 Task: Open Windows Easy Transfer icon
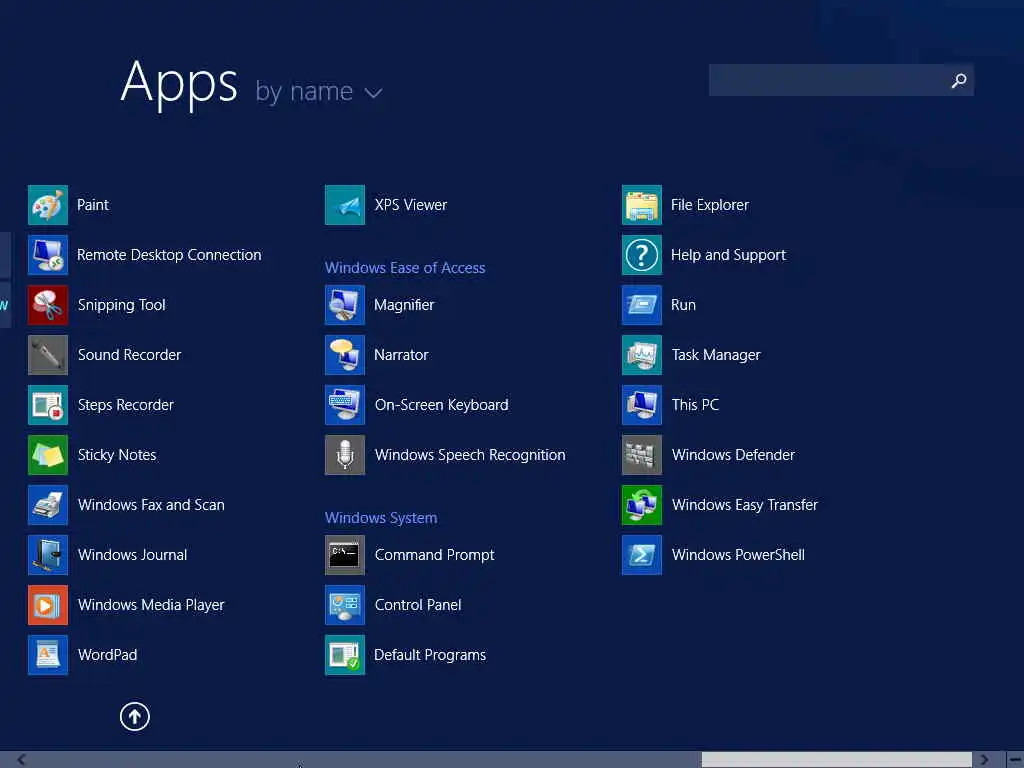[642, 505]
